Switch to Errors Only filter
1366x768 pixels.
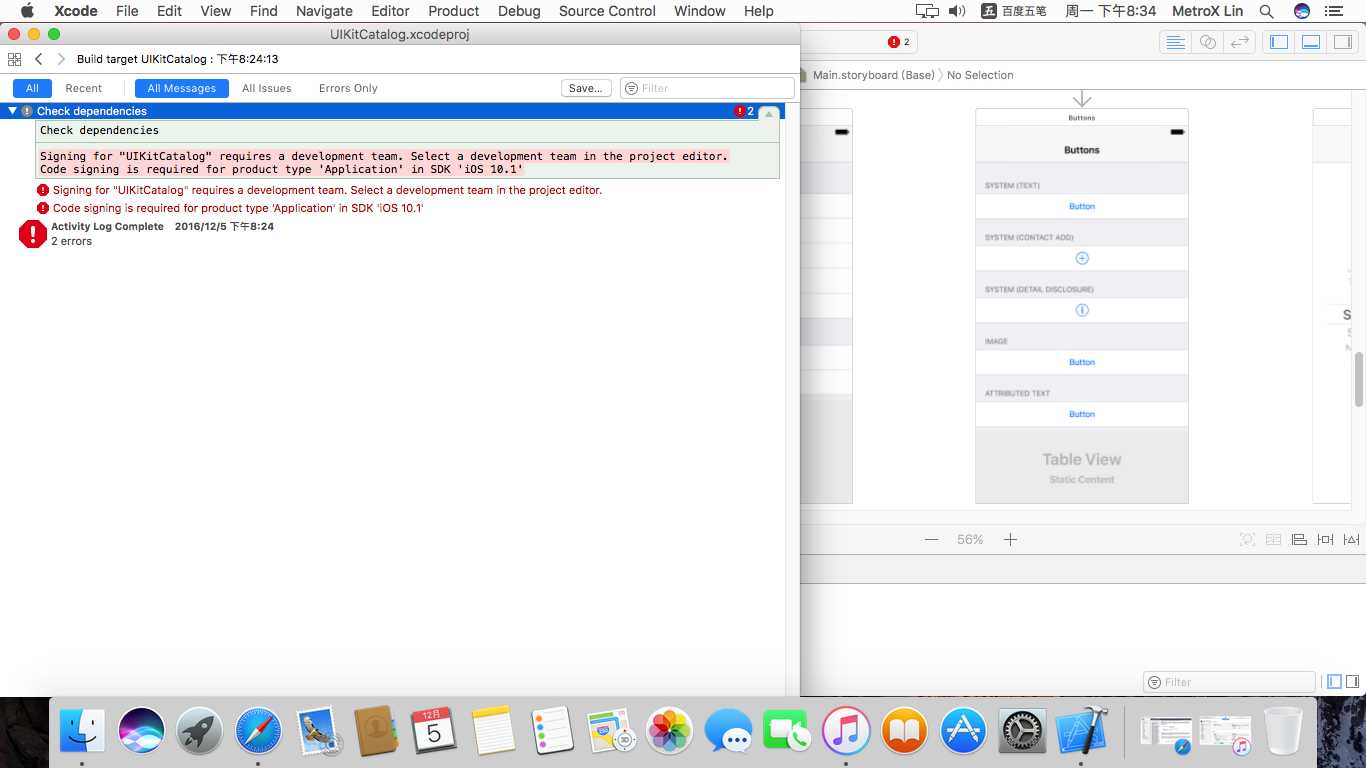click(348, 88)
